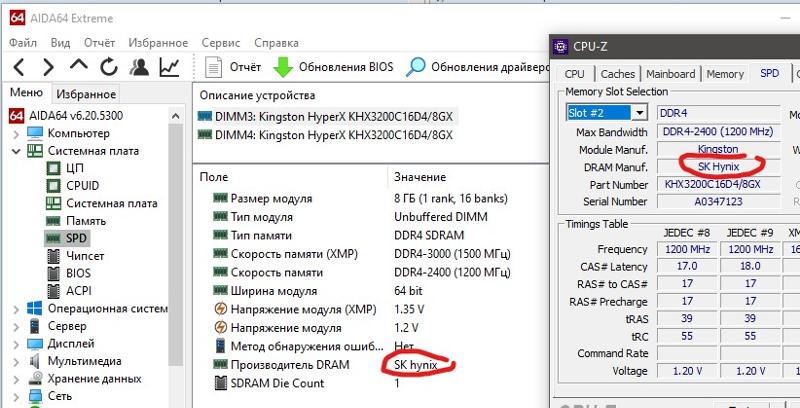Open the Mainboard tab in CPU-Z
Screen dimensions: 800x408
tap(670, 74)
